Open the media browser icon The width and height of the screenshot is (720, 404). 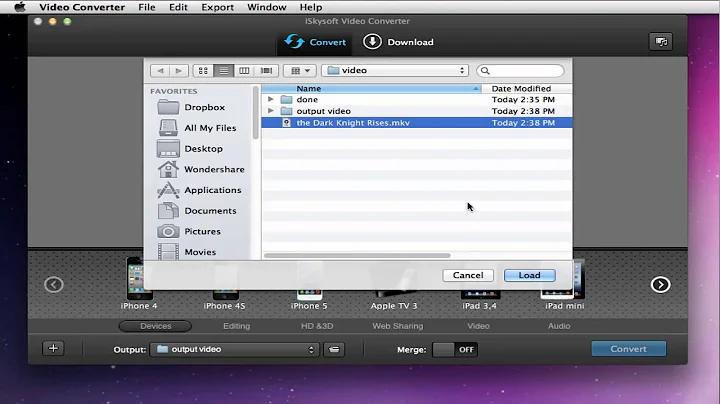[x=661, y=42]
